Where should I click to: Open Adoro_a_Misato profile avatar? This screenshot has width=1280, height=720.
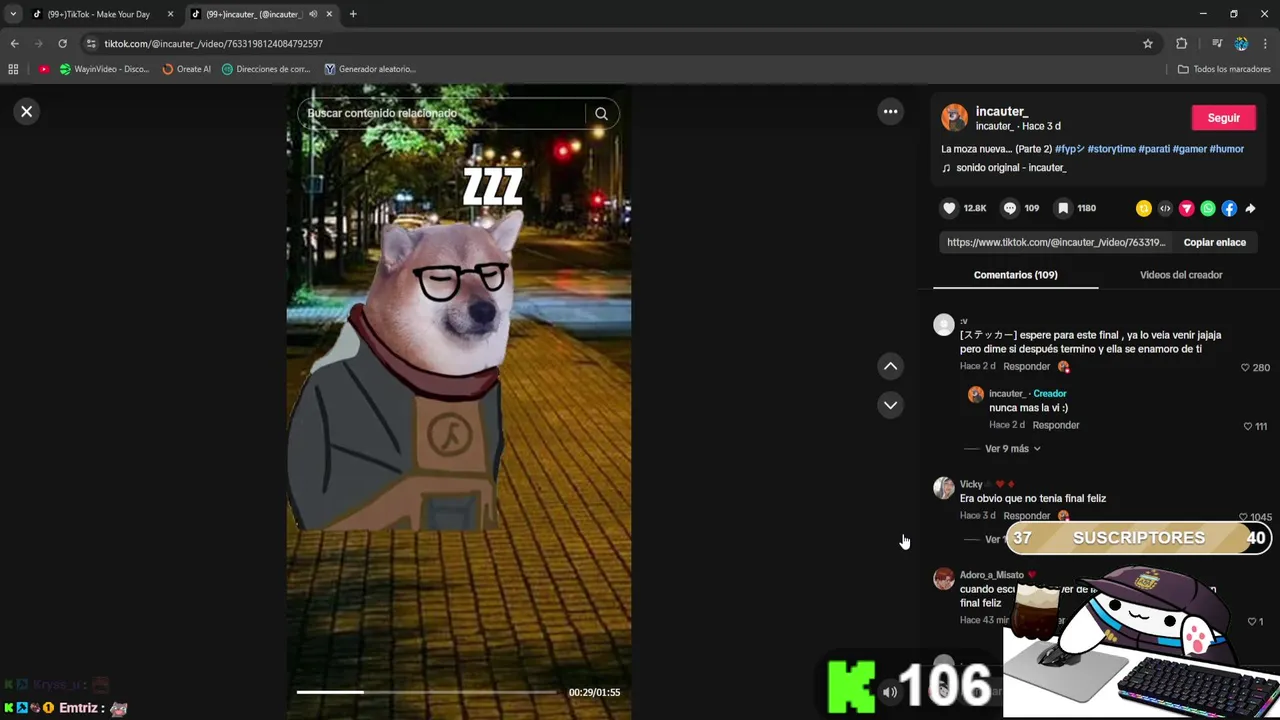(x=944, y=579)
